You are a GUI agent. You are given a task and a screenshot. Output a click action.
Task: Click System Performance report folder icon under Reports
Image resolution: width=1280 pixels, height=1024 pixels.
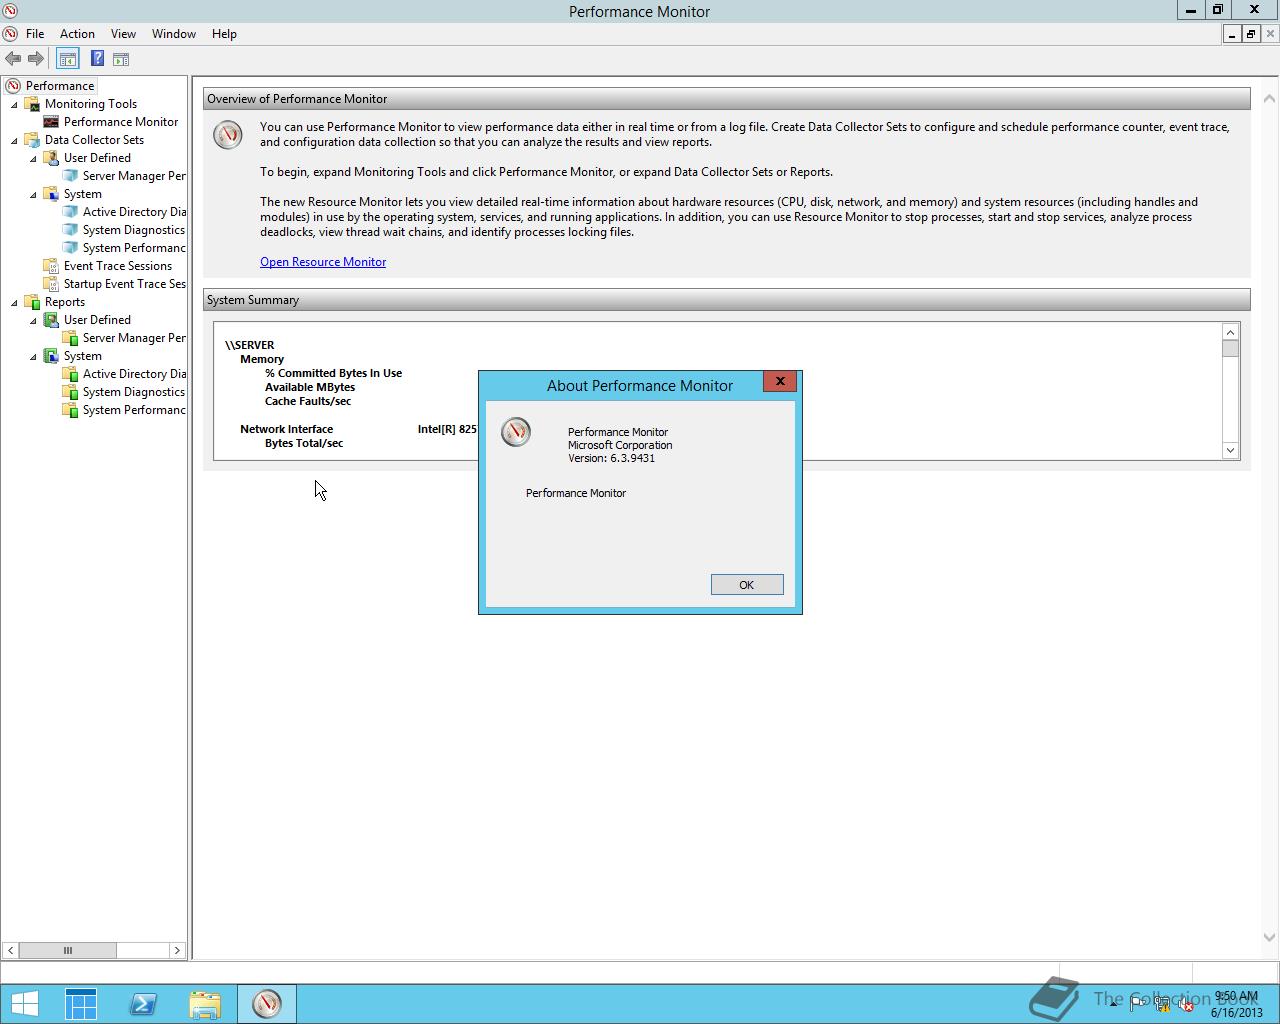[70, 410]
